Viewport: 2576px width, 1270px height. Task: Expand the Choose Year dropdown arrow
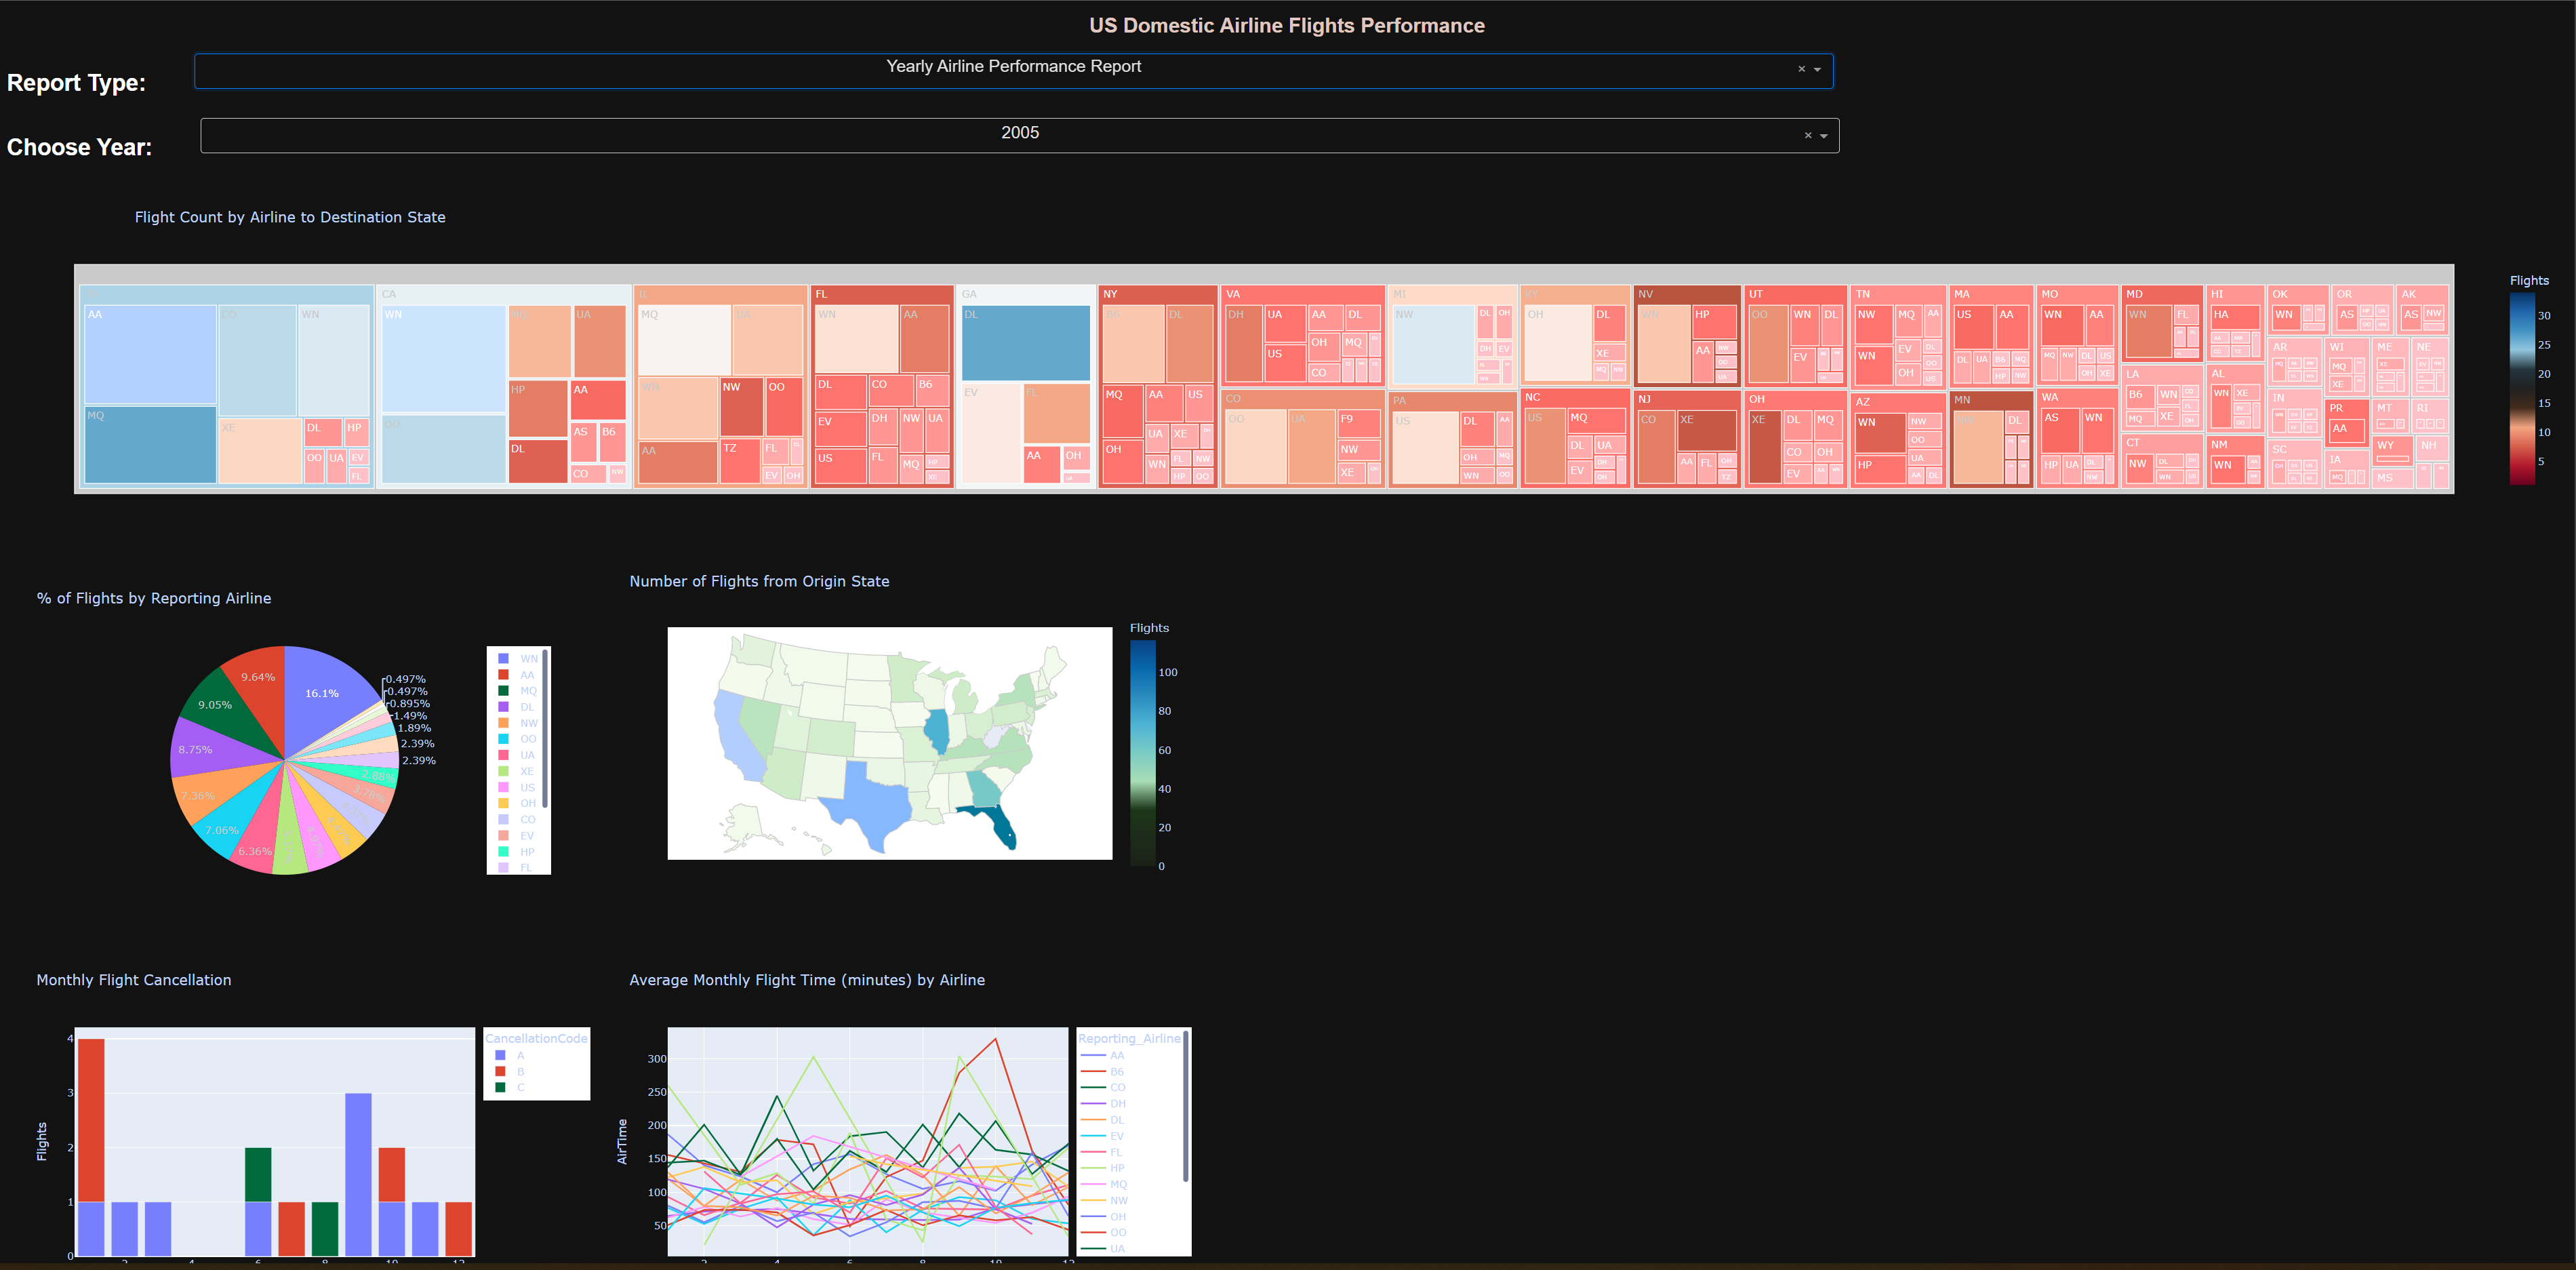(1824, 135)
